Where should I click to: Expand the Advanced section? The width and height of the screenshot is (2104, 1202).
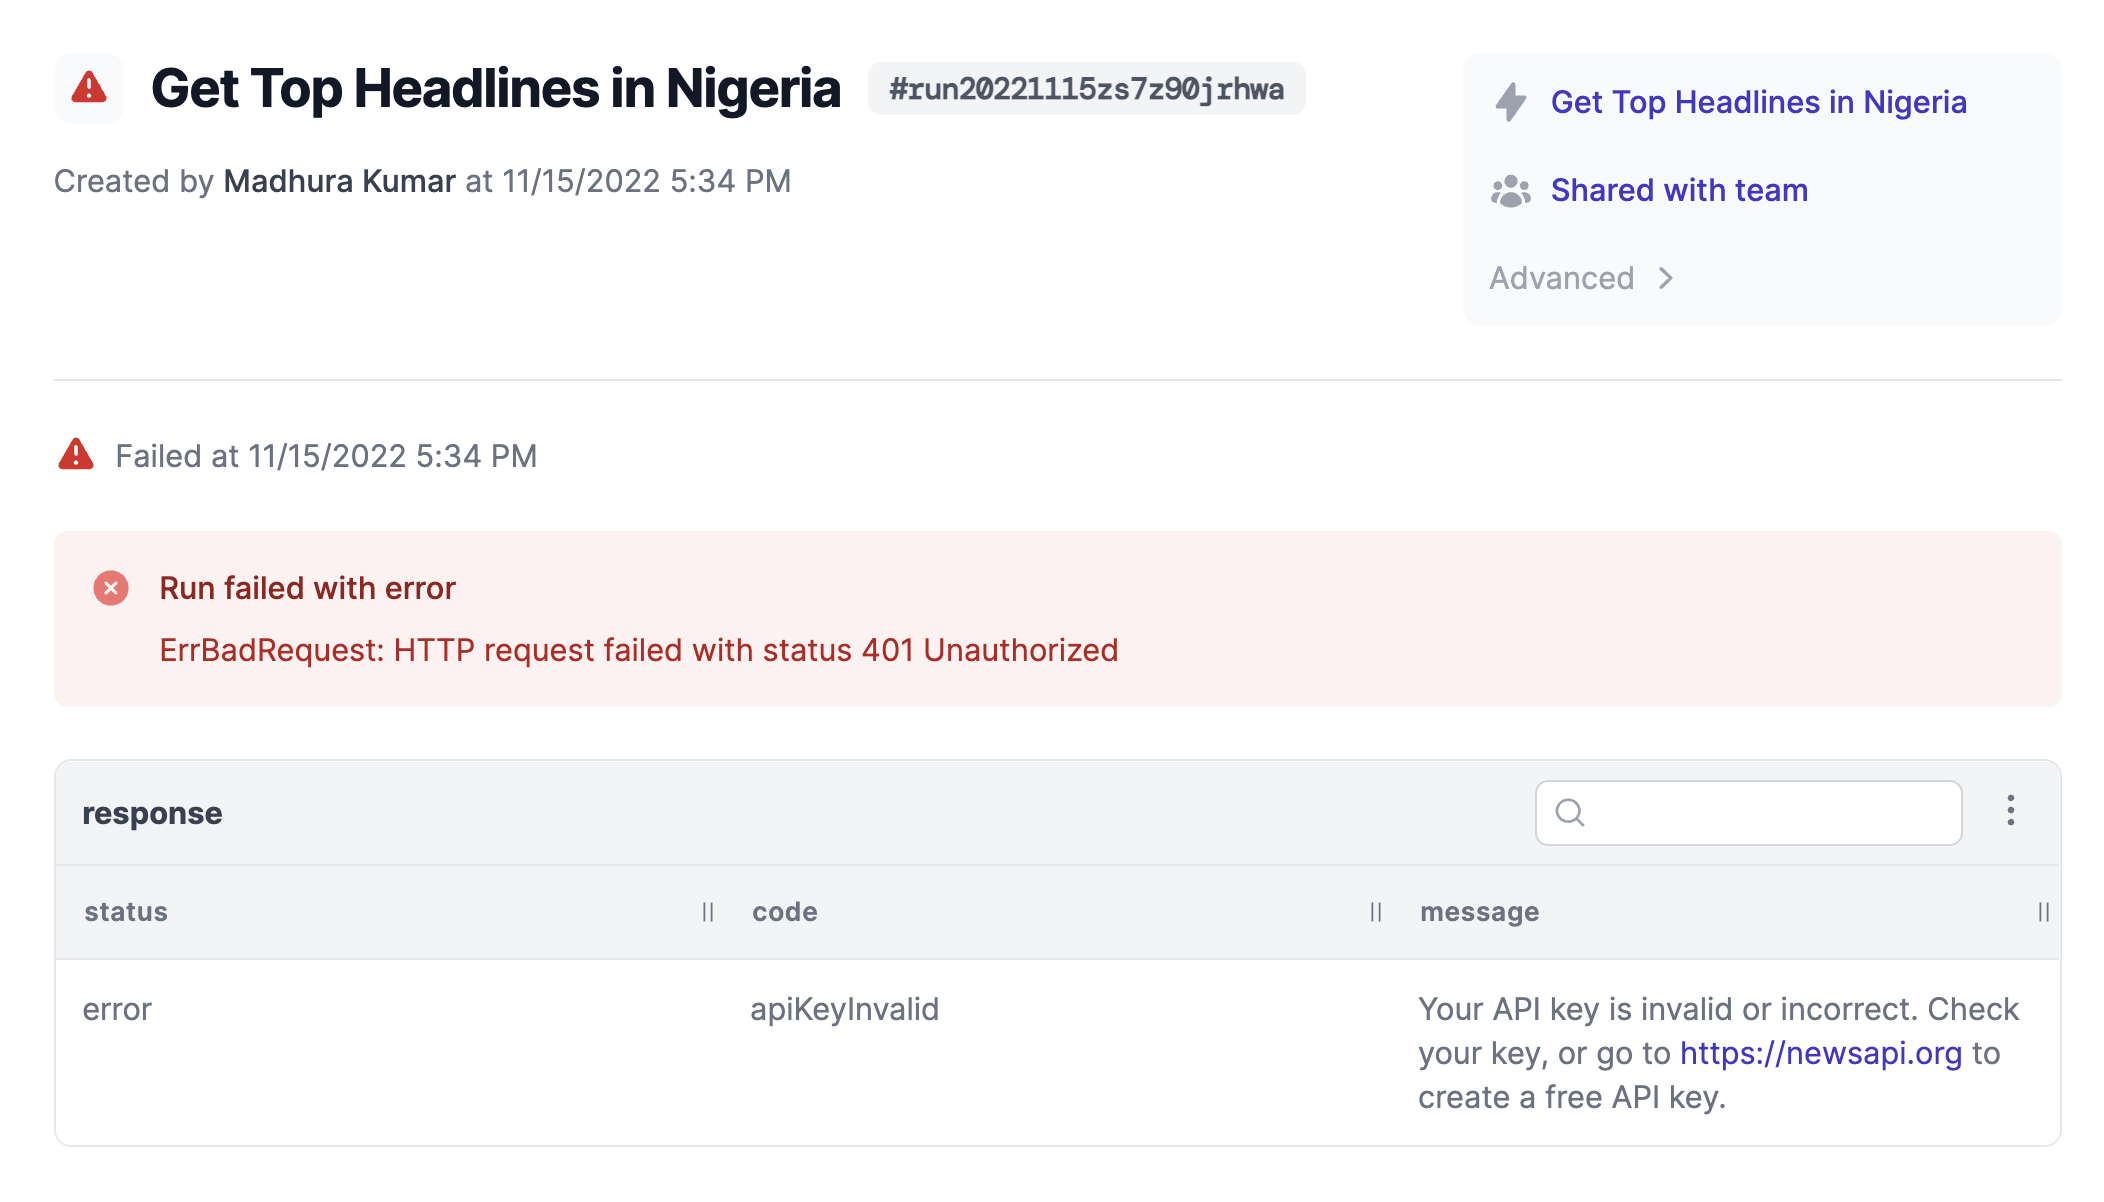[x=1582, y=278]
